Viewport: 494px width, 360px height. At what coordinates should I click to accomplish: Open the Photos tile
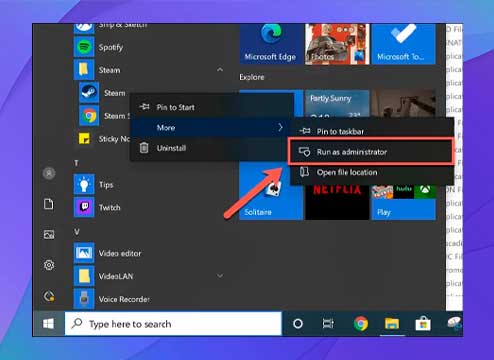coord(337,44)
